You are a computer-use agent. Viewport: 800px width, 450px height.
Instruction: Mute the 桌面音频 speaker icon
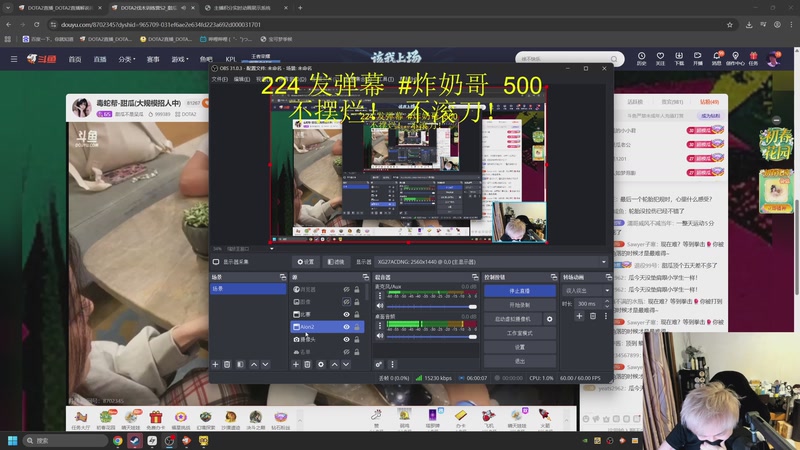coord(380,336)
